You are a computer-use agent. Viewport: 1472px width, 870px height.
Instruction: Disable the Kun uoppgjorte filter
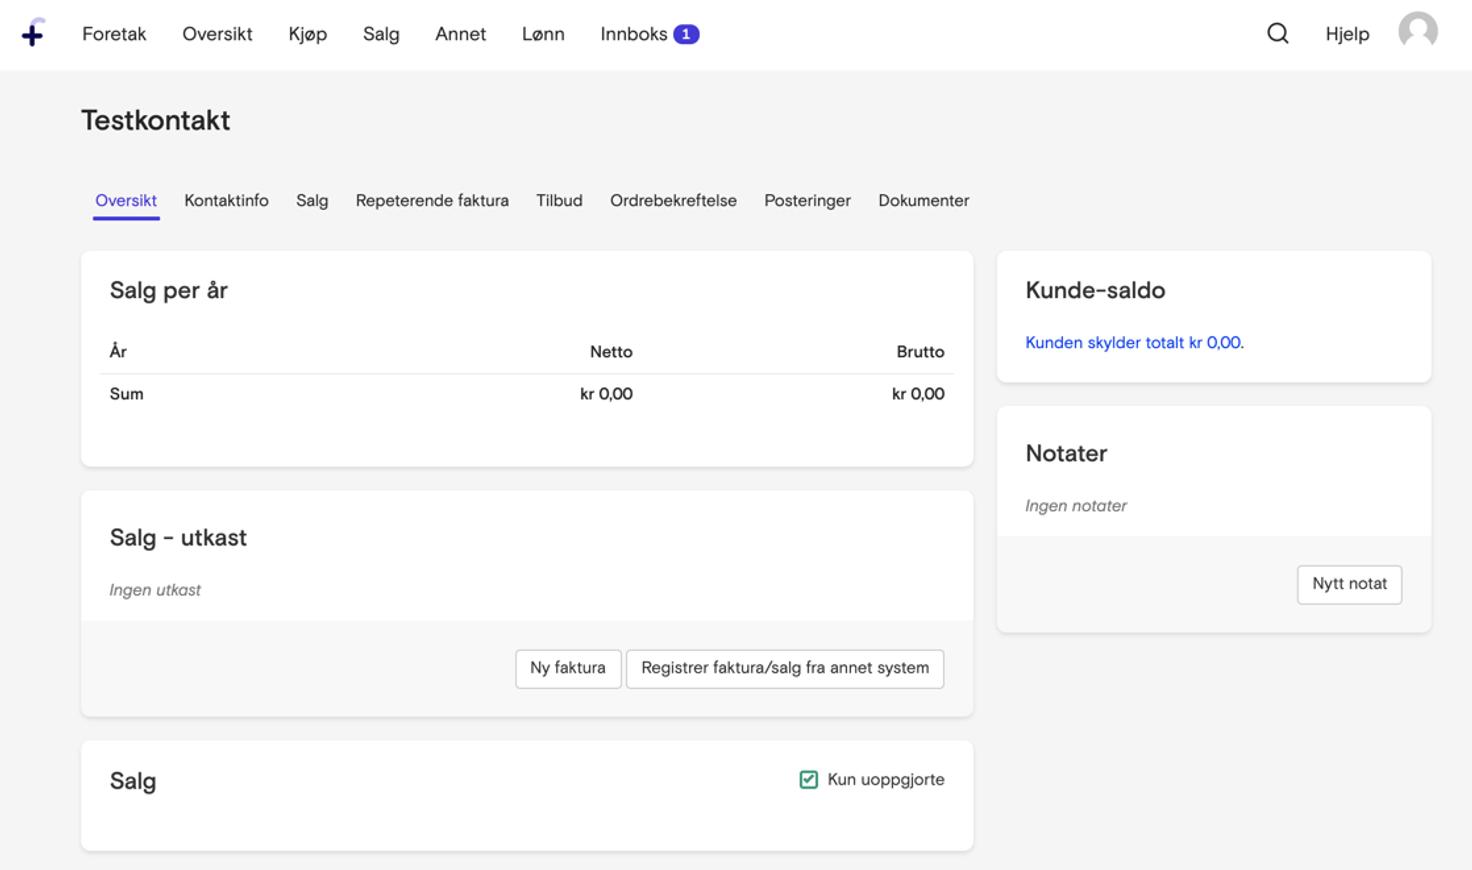[808, 779]
